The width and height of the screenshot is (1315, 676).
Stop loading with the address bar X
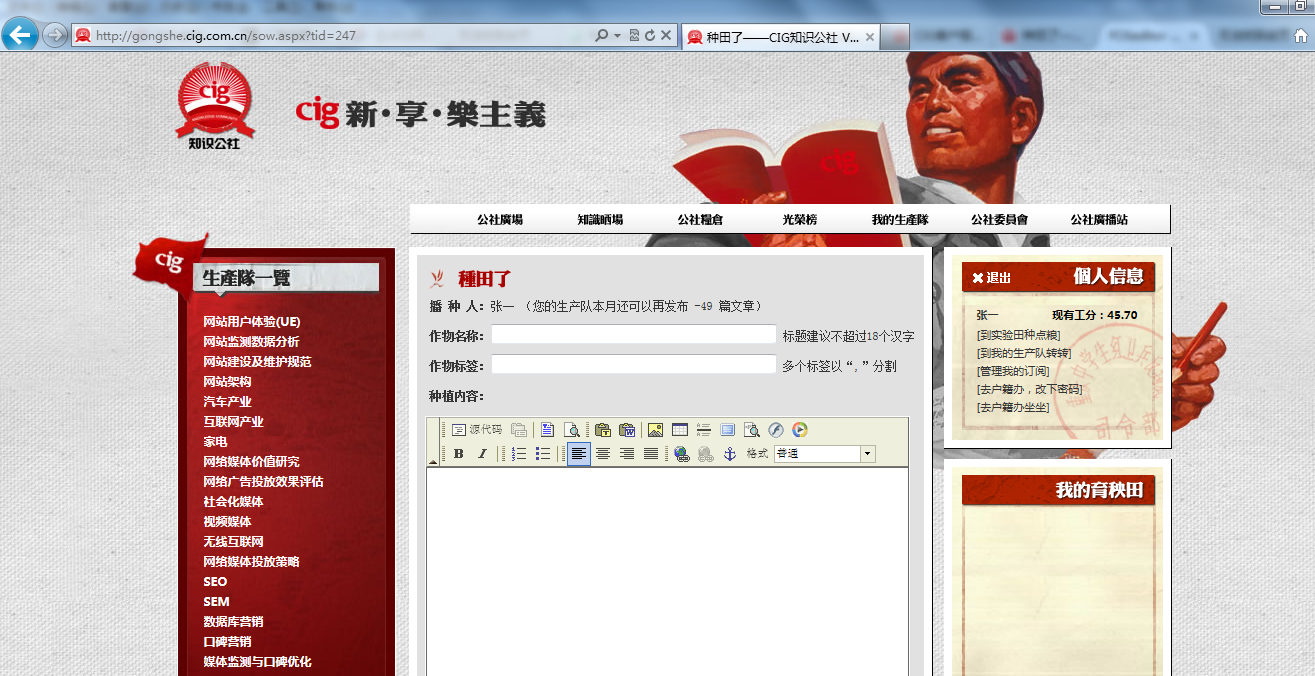point(666,35)
